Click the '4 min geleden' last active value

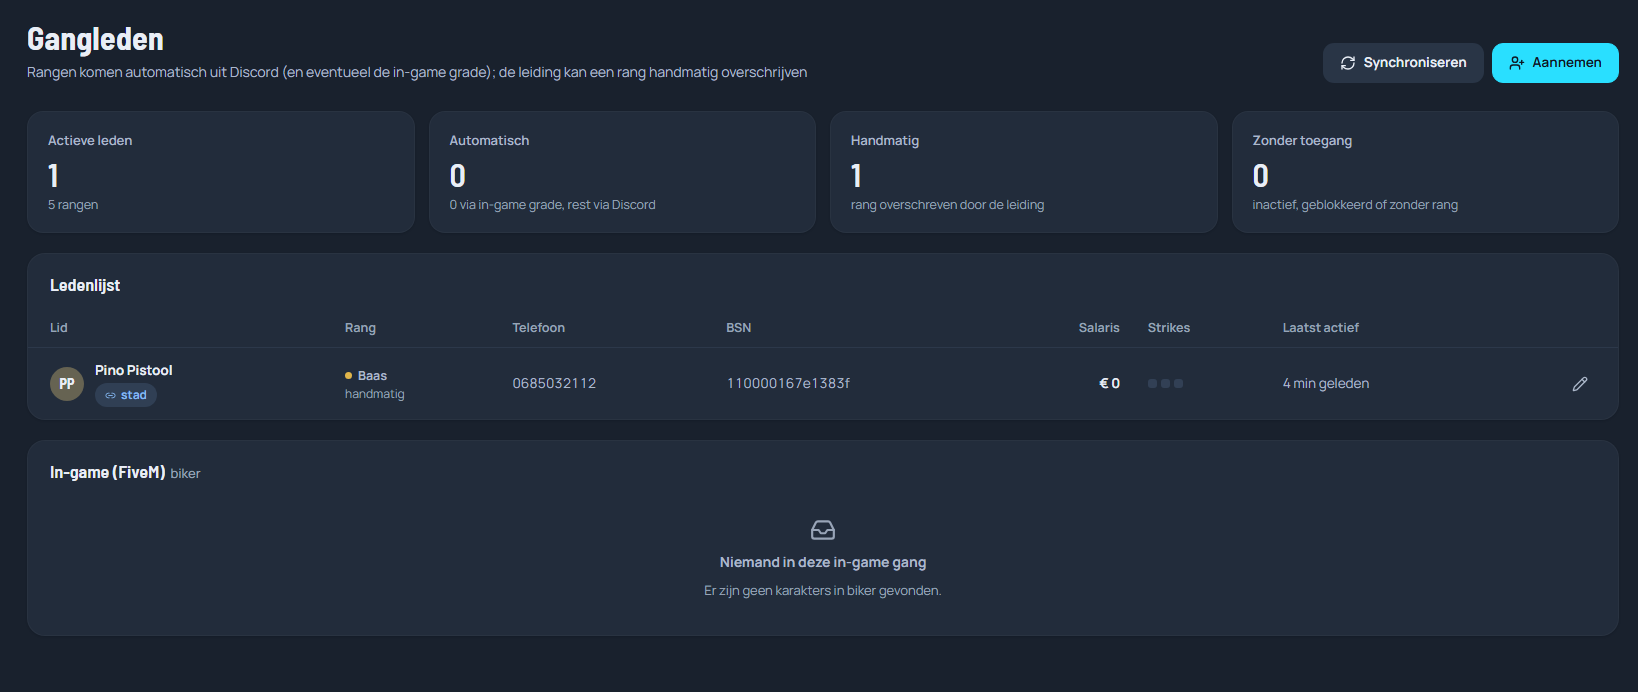pos(1326,384)
